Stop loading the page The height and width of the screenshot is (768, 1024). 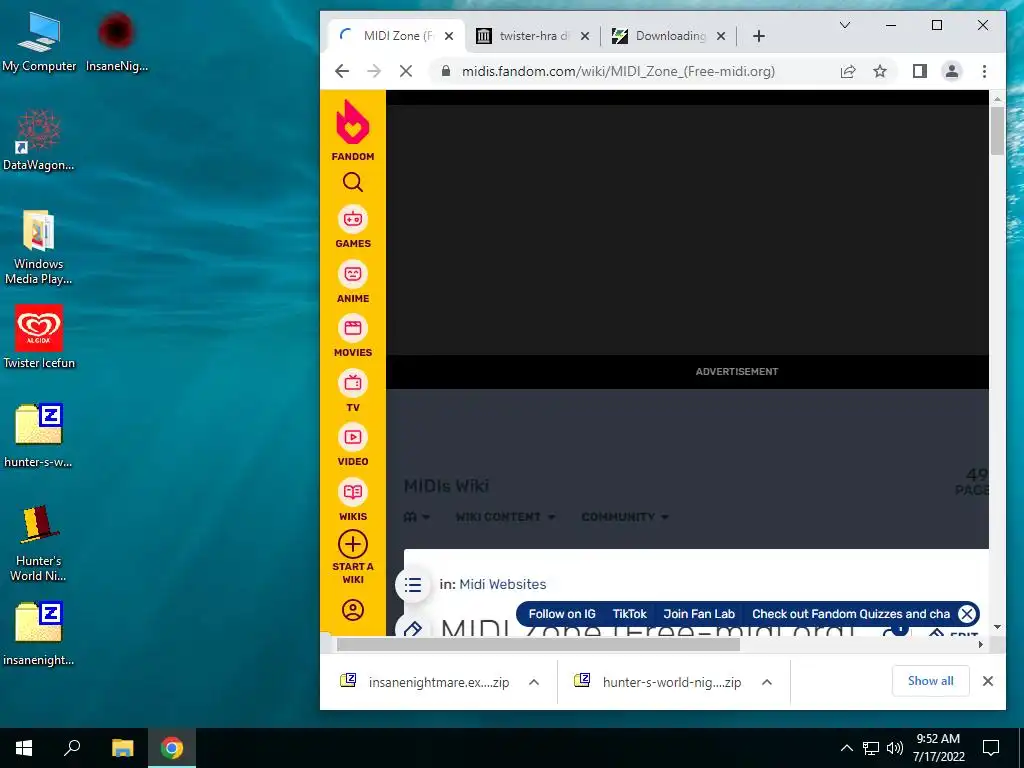(x=406, y=71)
